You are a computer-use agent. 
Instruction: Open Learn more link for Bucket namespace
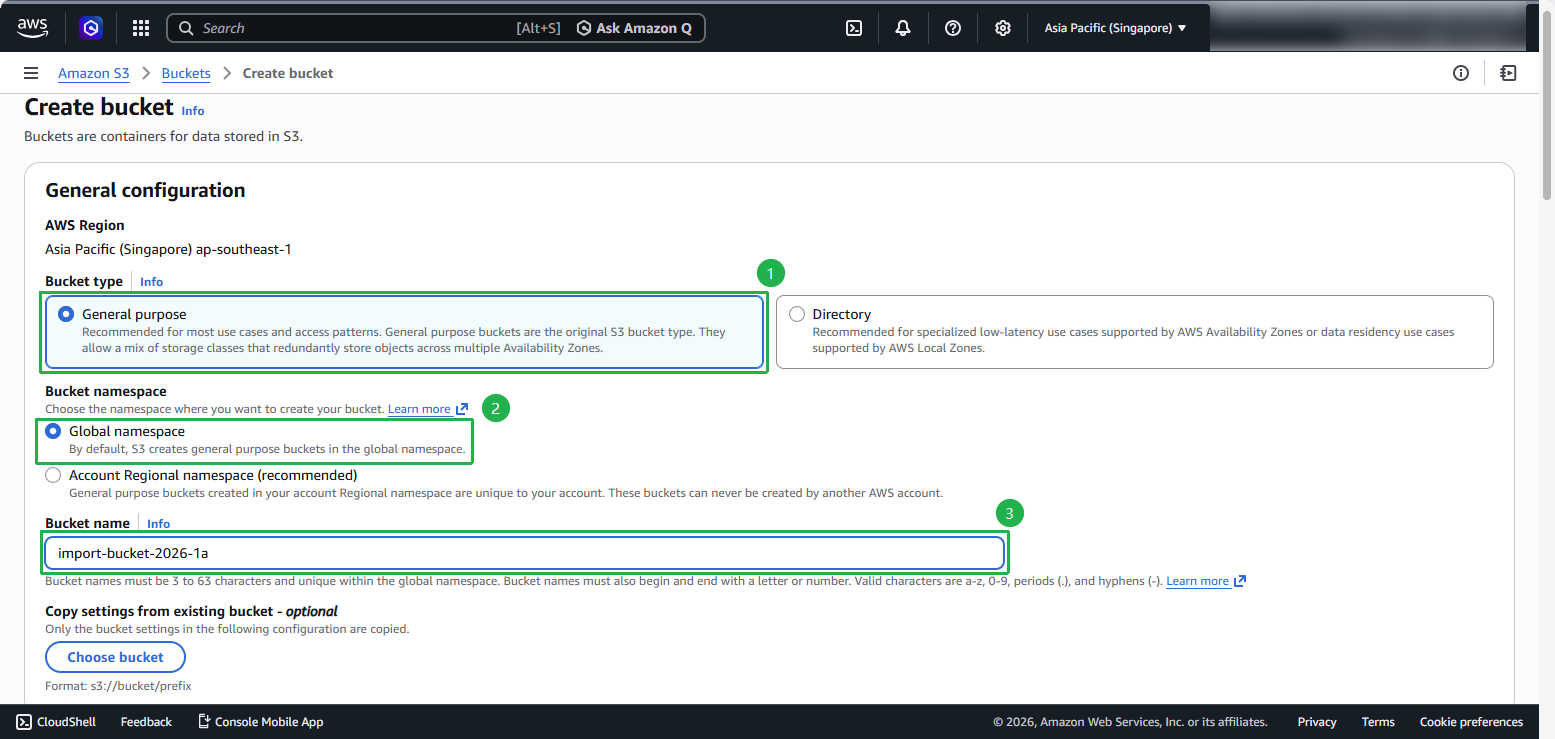coord(428,409)
